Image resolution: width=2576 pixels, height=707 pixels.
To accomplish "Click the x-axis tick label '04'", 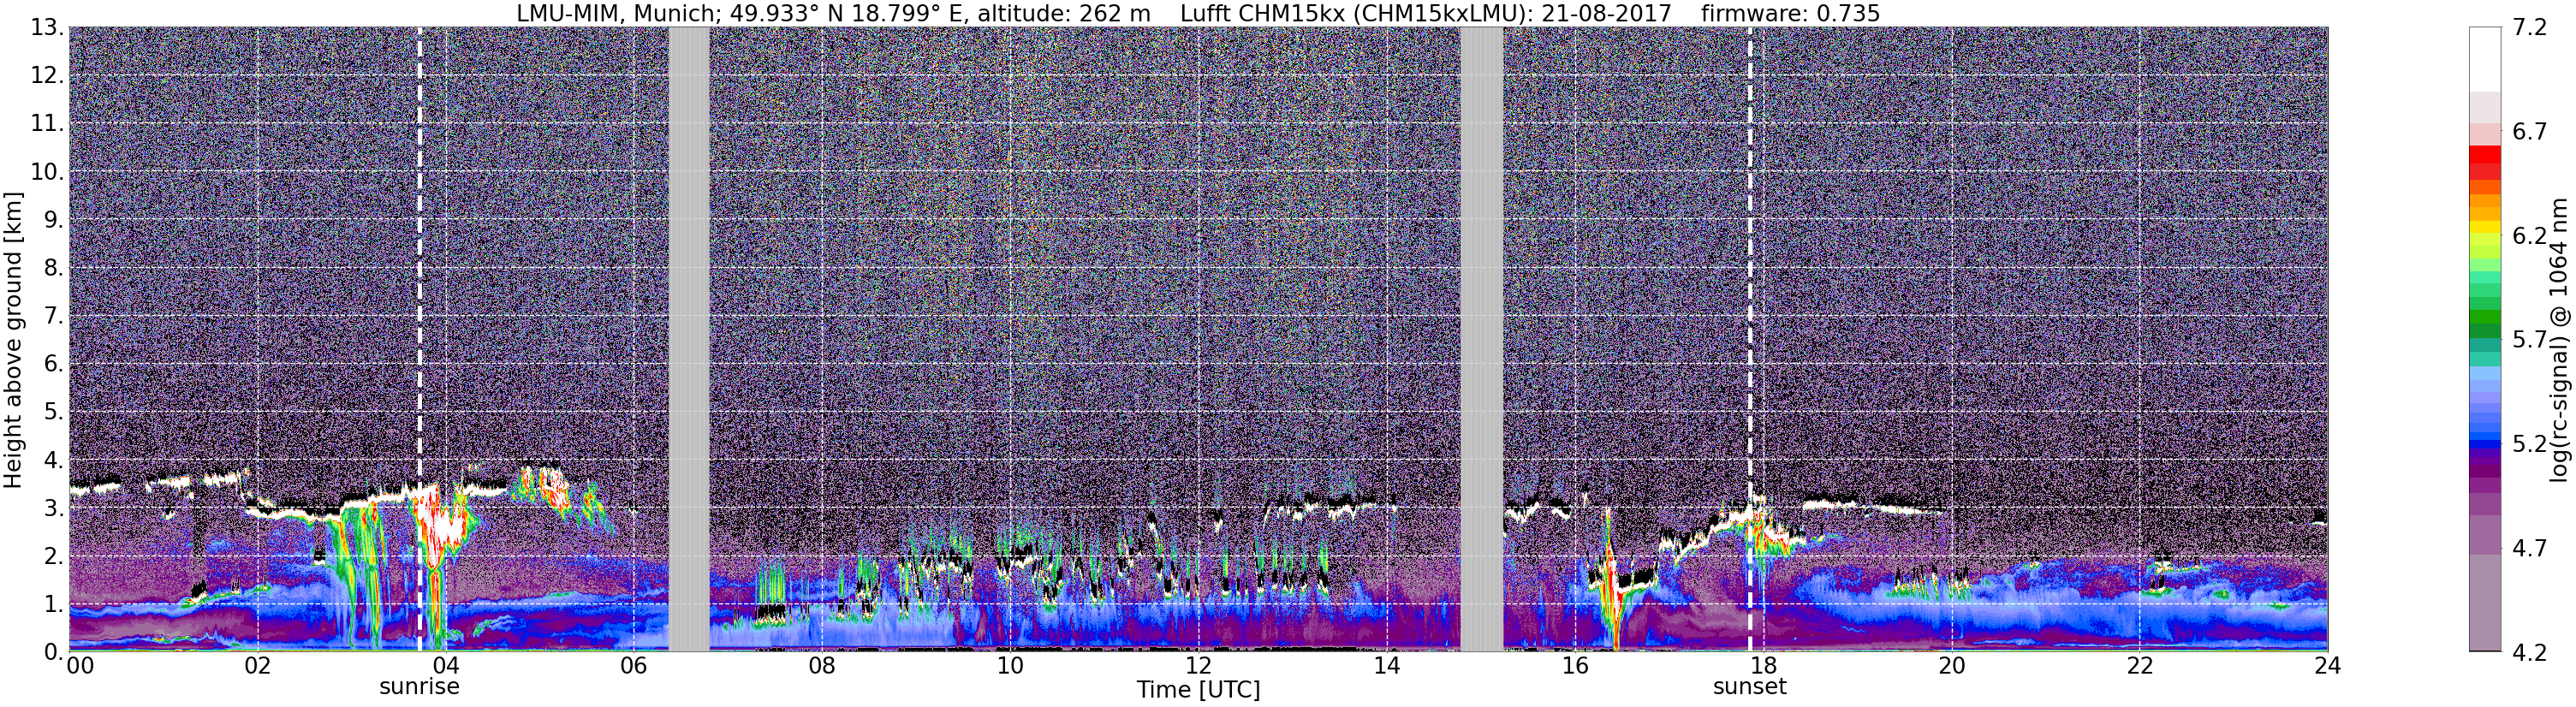I will tap(446, 666).
